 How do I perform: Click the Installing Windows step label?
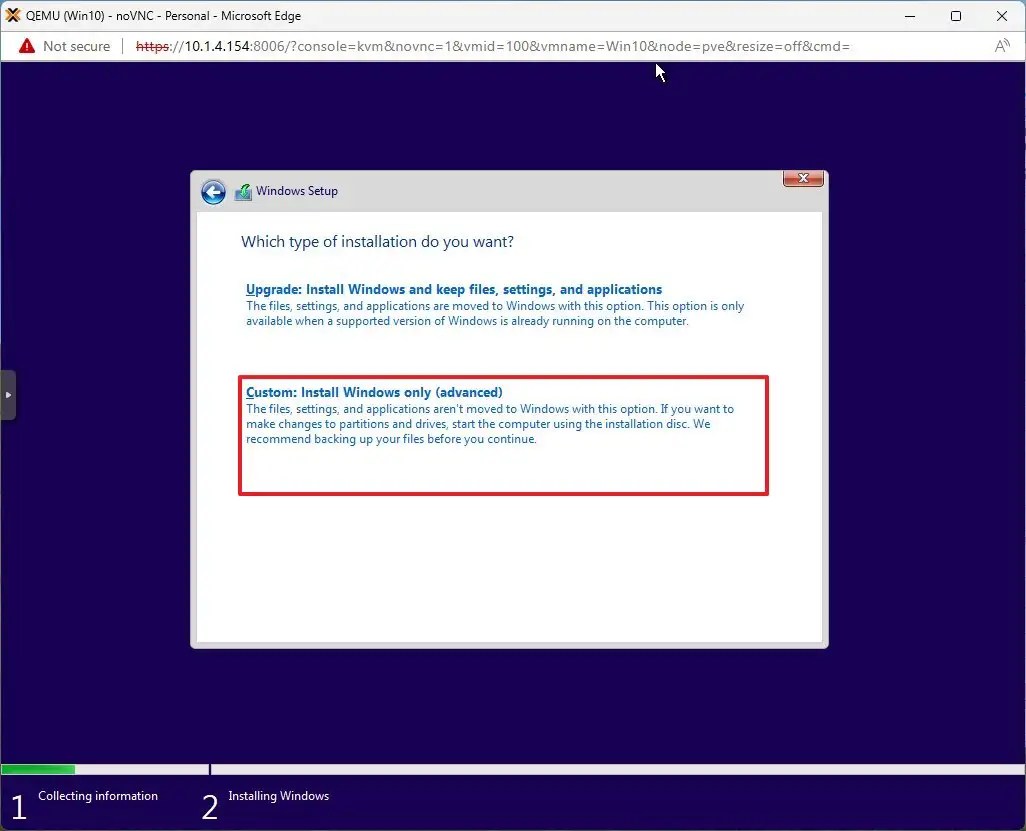(x=278, y=796)
